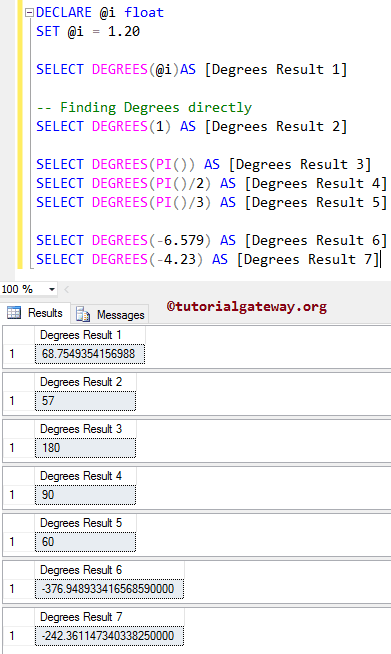Click the Degrees Result 4 column header
This screenshot has width=391, height=654.
(85, 476)
